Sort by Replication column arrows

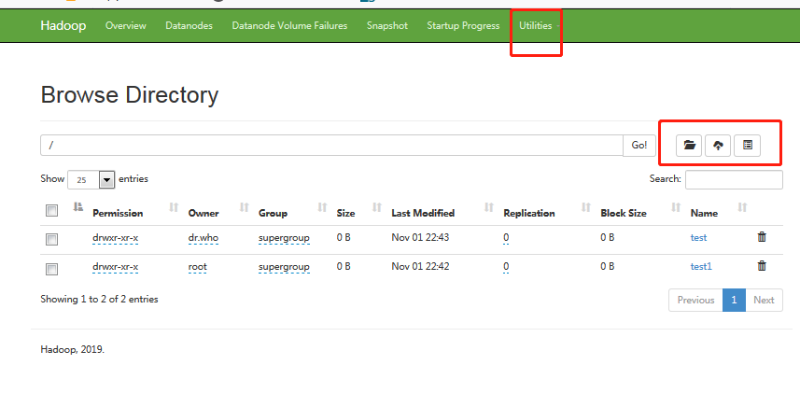point(586,207)
